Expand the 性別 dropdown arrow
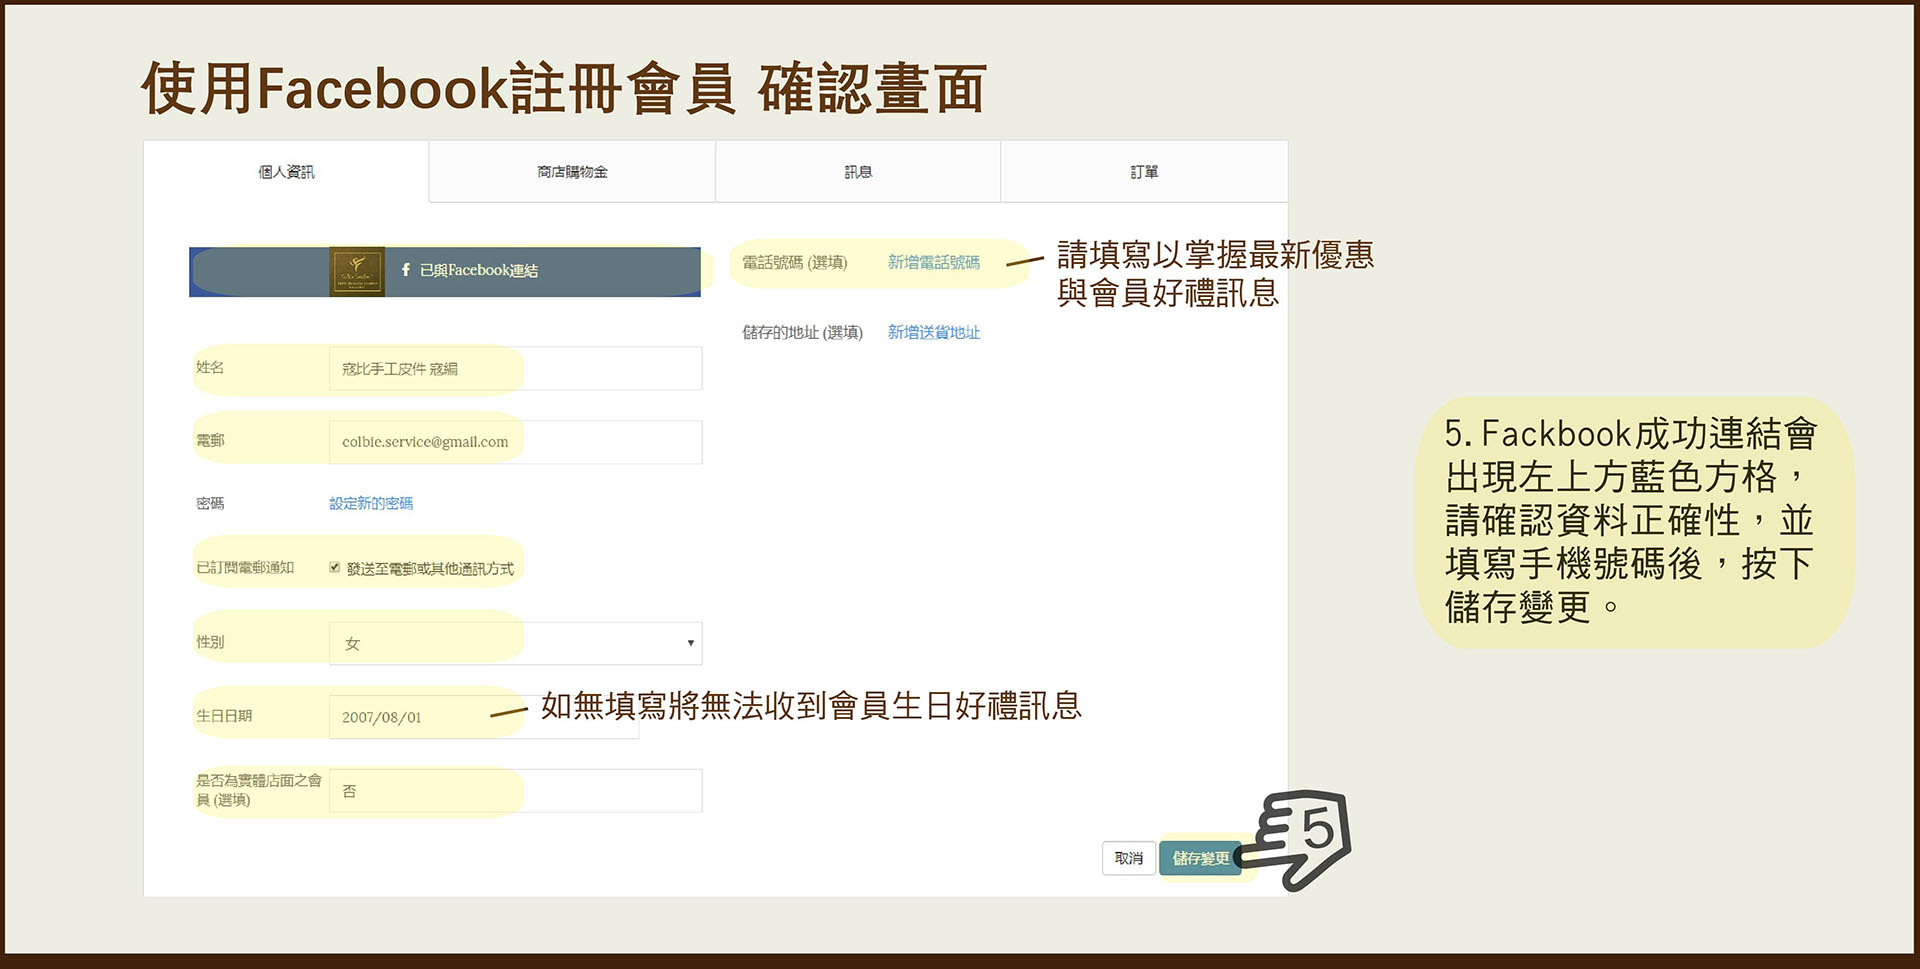 pyautogui.click(x=690, y=643)
